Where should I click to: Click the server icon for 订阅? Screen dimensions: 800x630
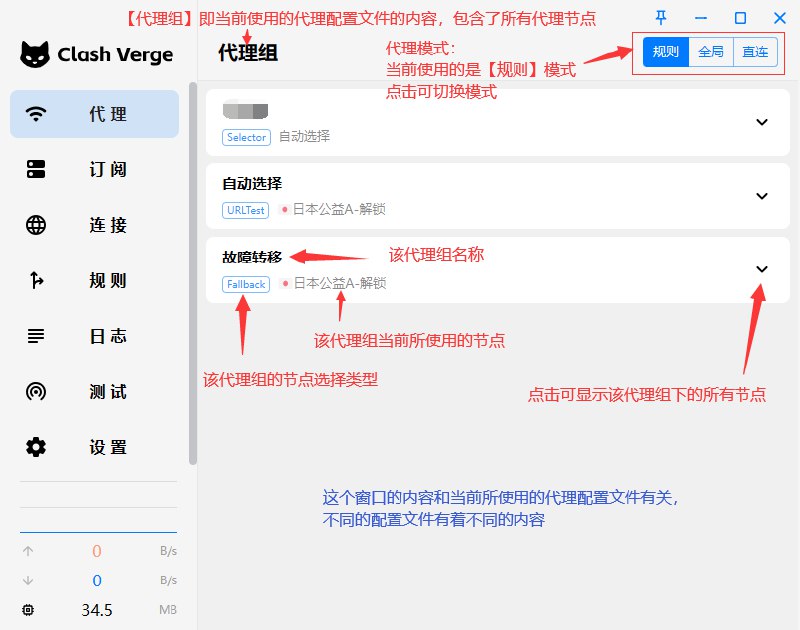pos(36,170)
